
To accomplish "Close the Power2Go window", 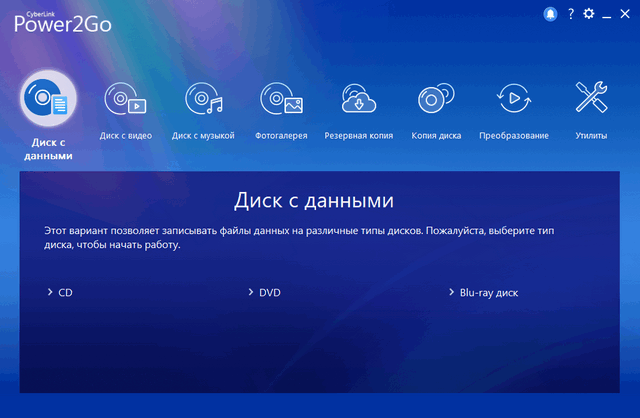I will tap(626, 14).
